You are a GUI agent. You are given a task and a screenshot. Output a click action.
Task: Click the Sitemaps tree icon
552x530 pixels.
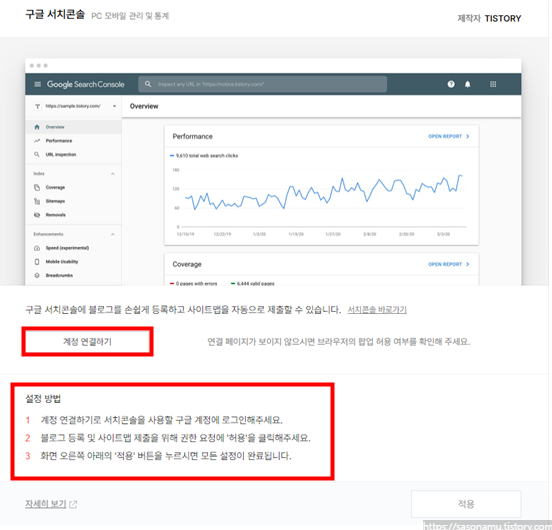[37, 201]
